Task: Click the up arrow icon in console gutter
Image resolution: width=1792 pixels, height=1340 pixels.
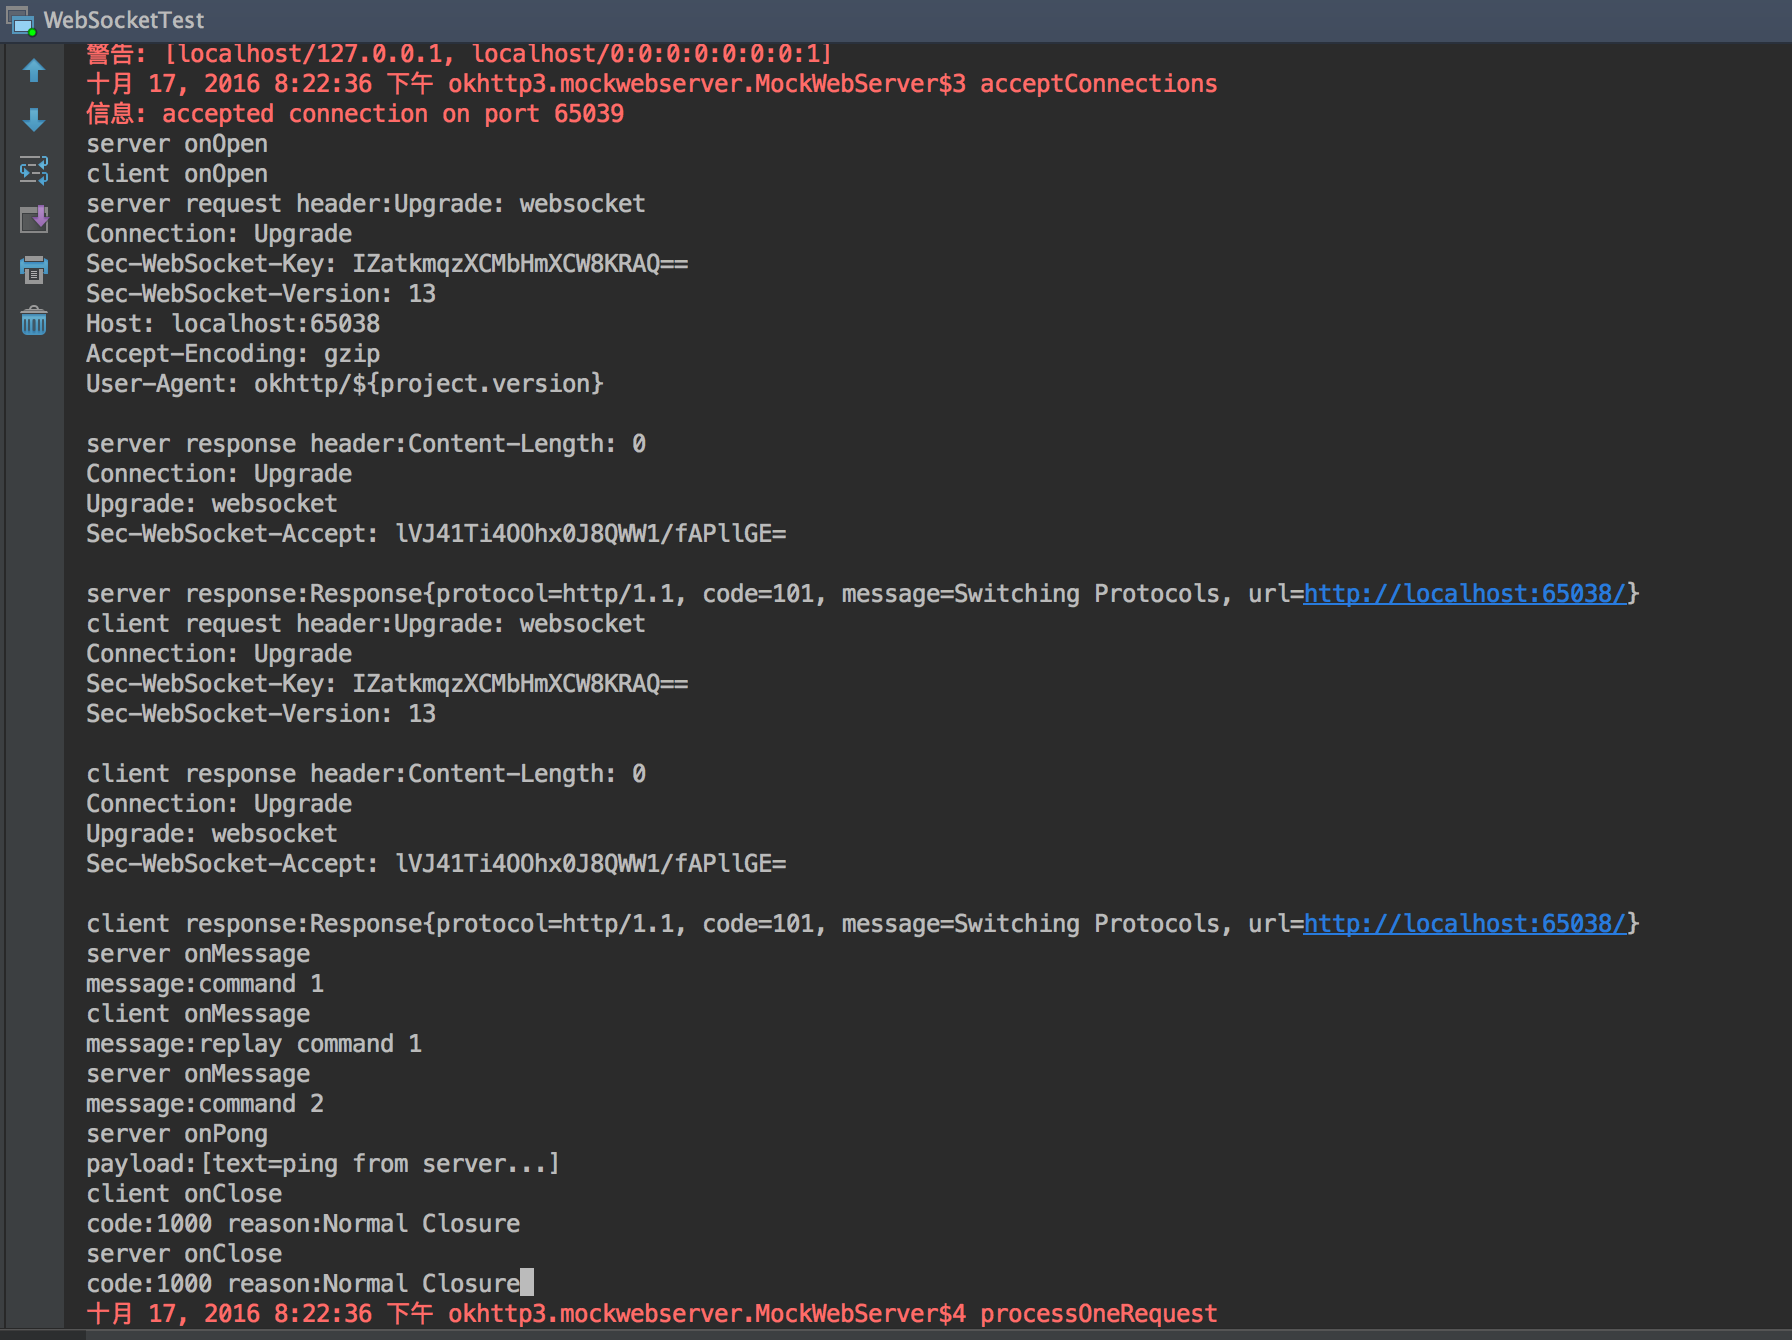Action: tap(34, 71)
